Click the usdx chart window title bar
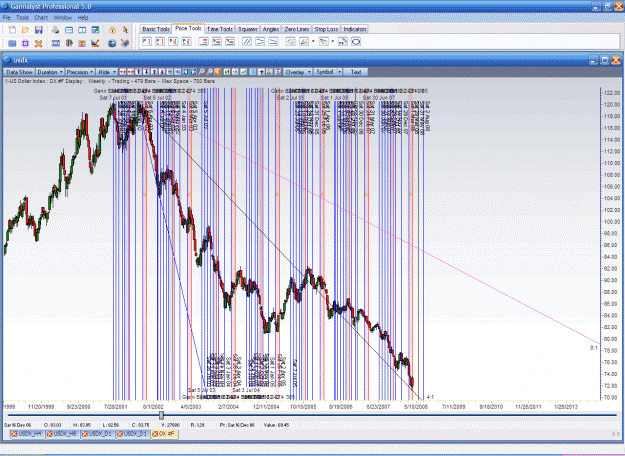Image resolution: width=625 pixels, height=456 pixels. (311, 60)
